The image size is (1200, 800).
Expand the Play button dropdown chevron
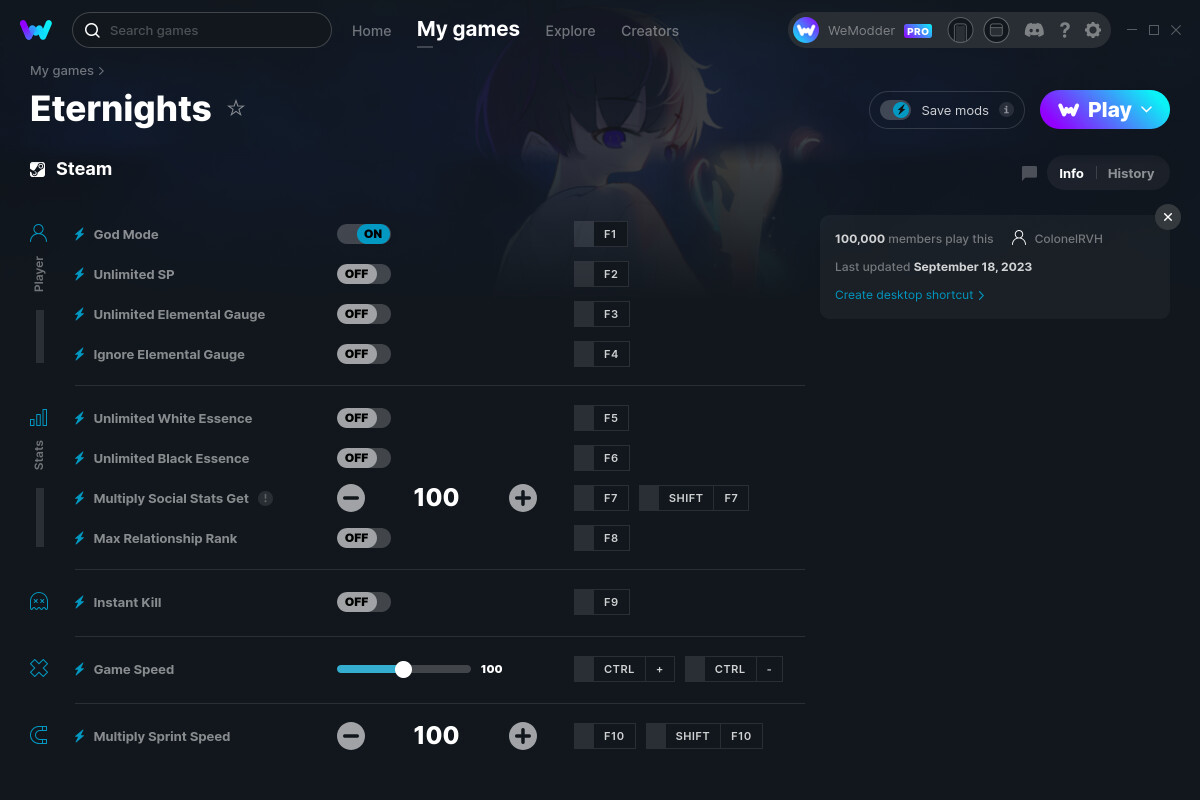coord(1147,109)
